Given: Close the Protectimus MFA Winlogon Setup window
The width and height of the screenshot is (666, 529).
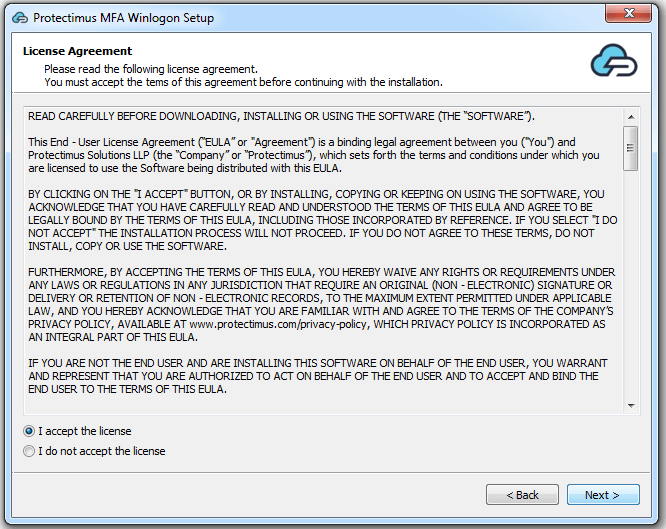Looking at the screenshot, I should pos(628,13).
